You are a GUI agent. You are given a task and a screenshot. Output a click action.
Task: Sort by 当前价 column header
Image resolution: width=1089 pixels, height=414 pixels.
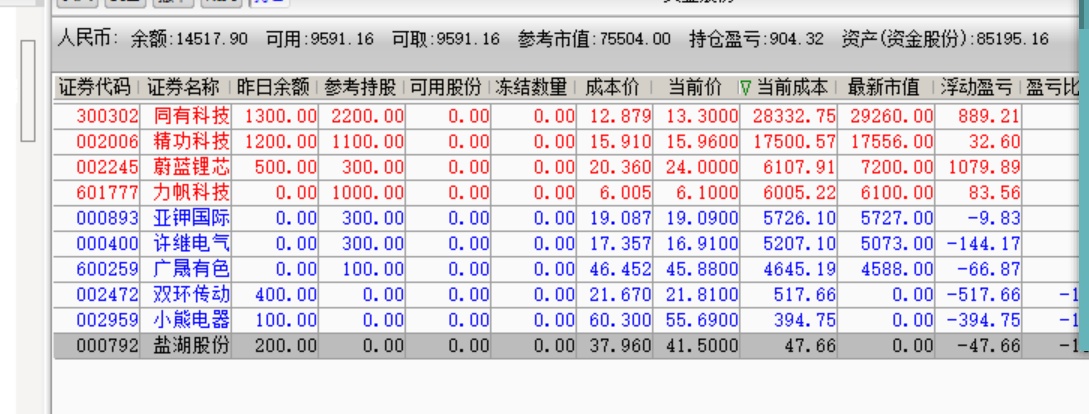tap(695, 88)
